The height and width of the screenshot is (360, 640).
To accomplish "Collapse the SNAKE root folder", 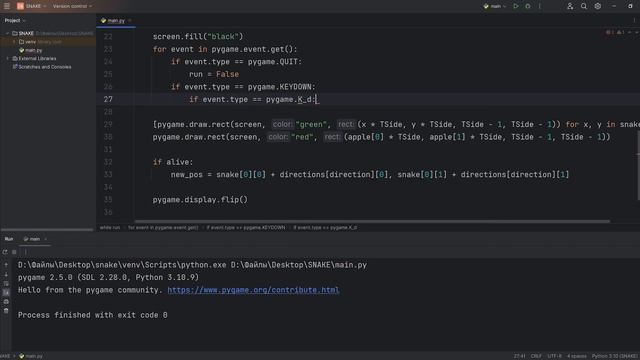I will [x=7, y=33].
